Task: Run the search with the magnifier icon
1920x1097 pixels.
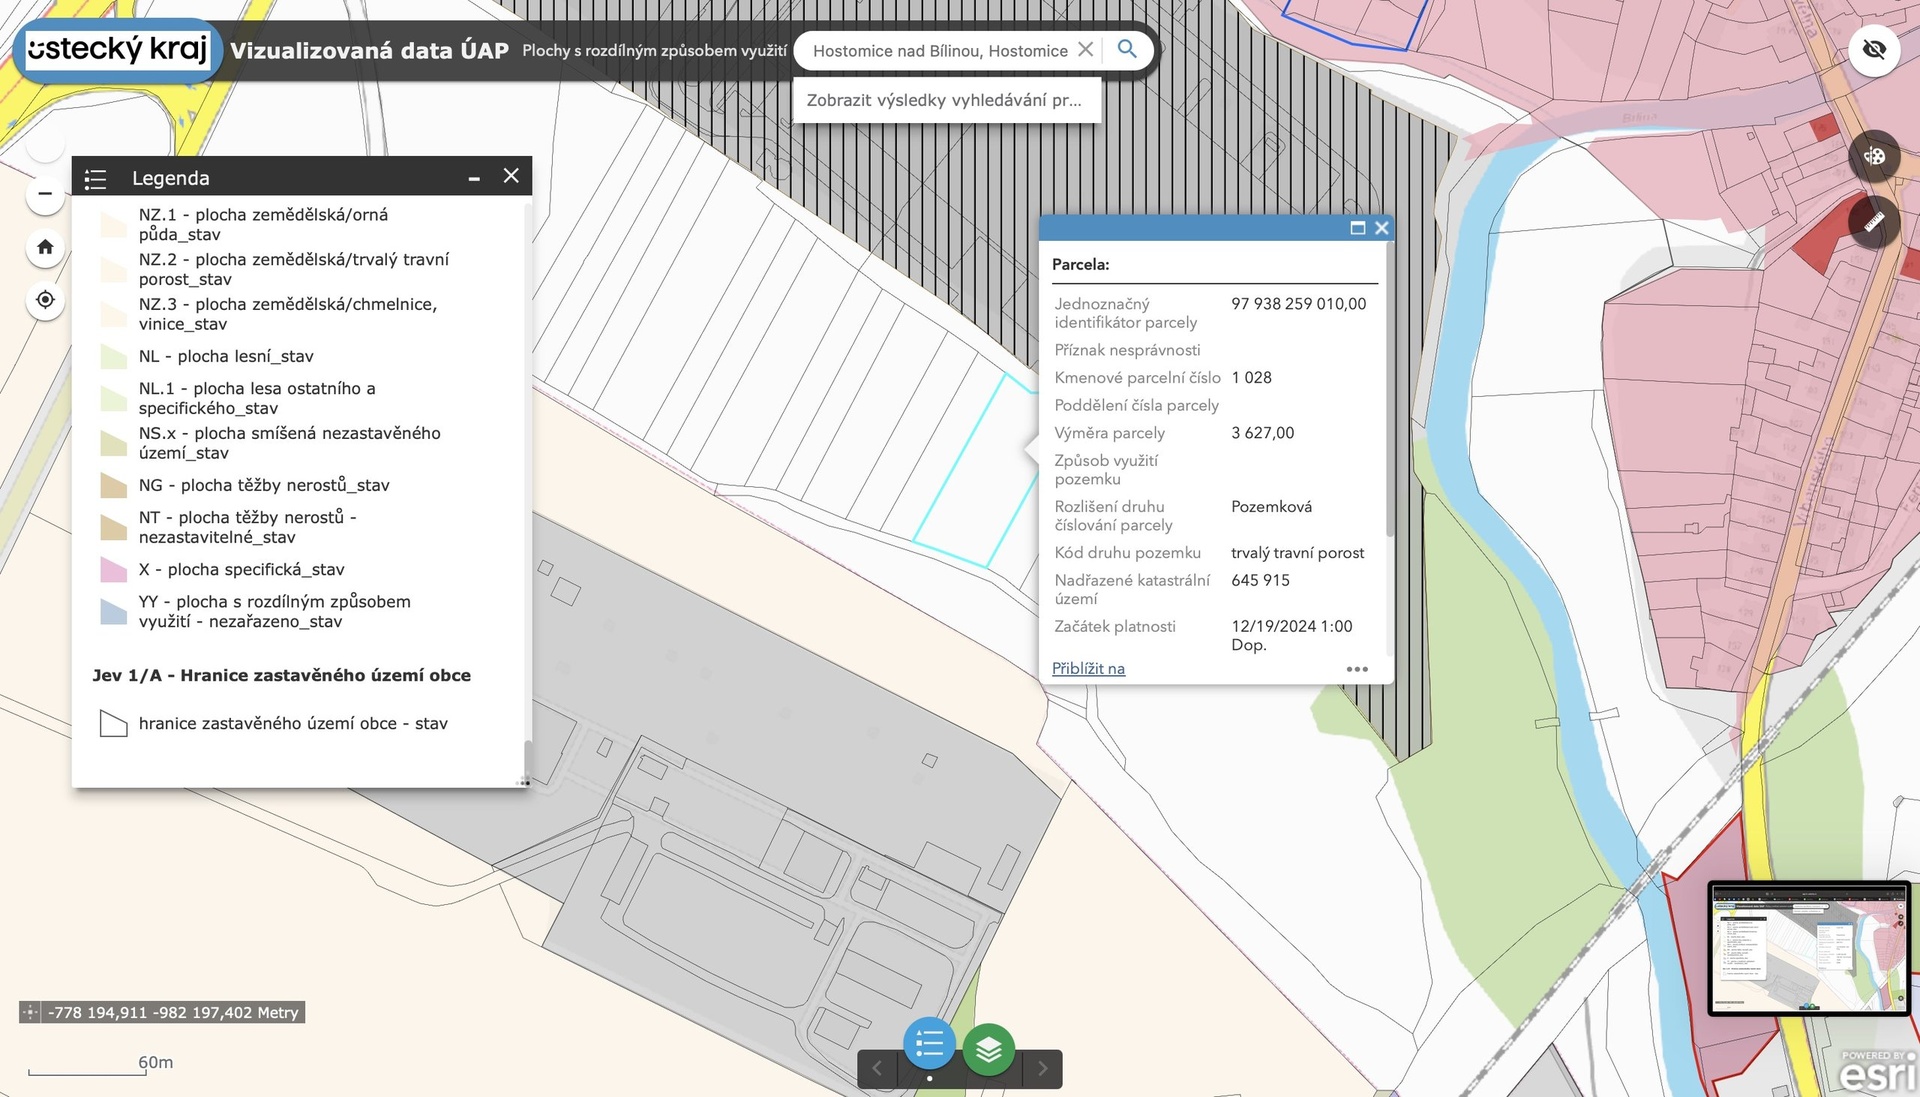Action: click(1127, 49)
